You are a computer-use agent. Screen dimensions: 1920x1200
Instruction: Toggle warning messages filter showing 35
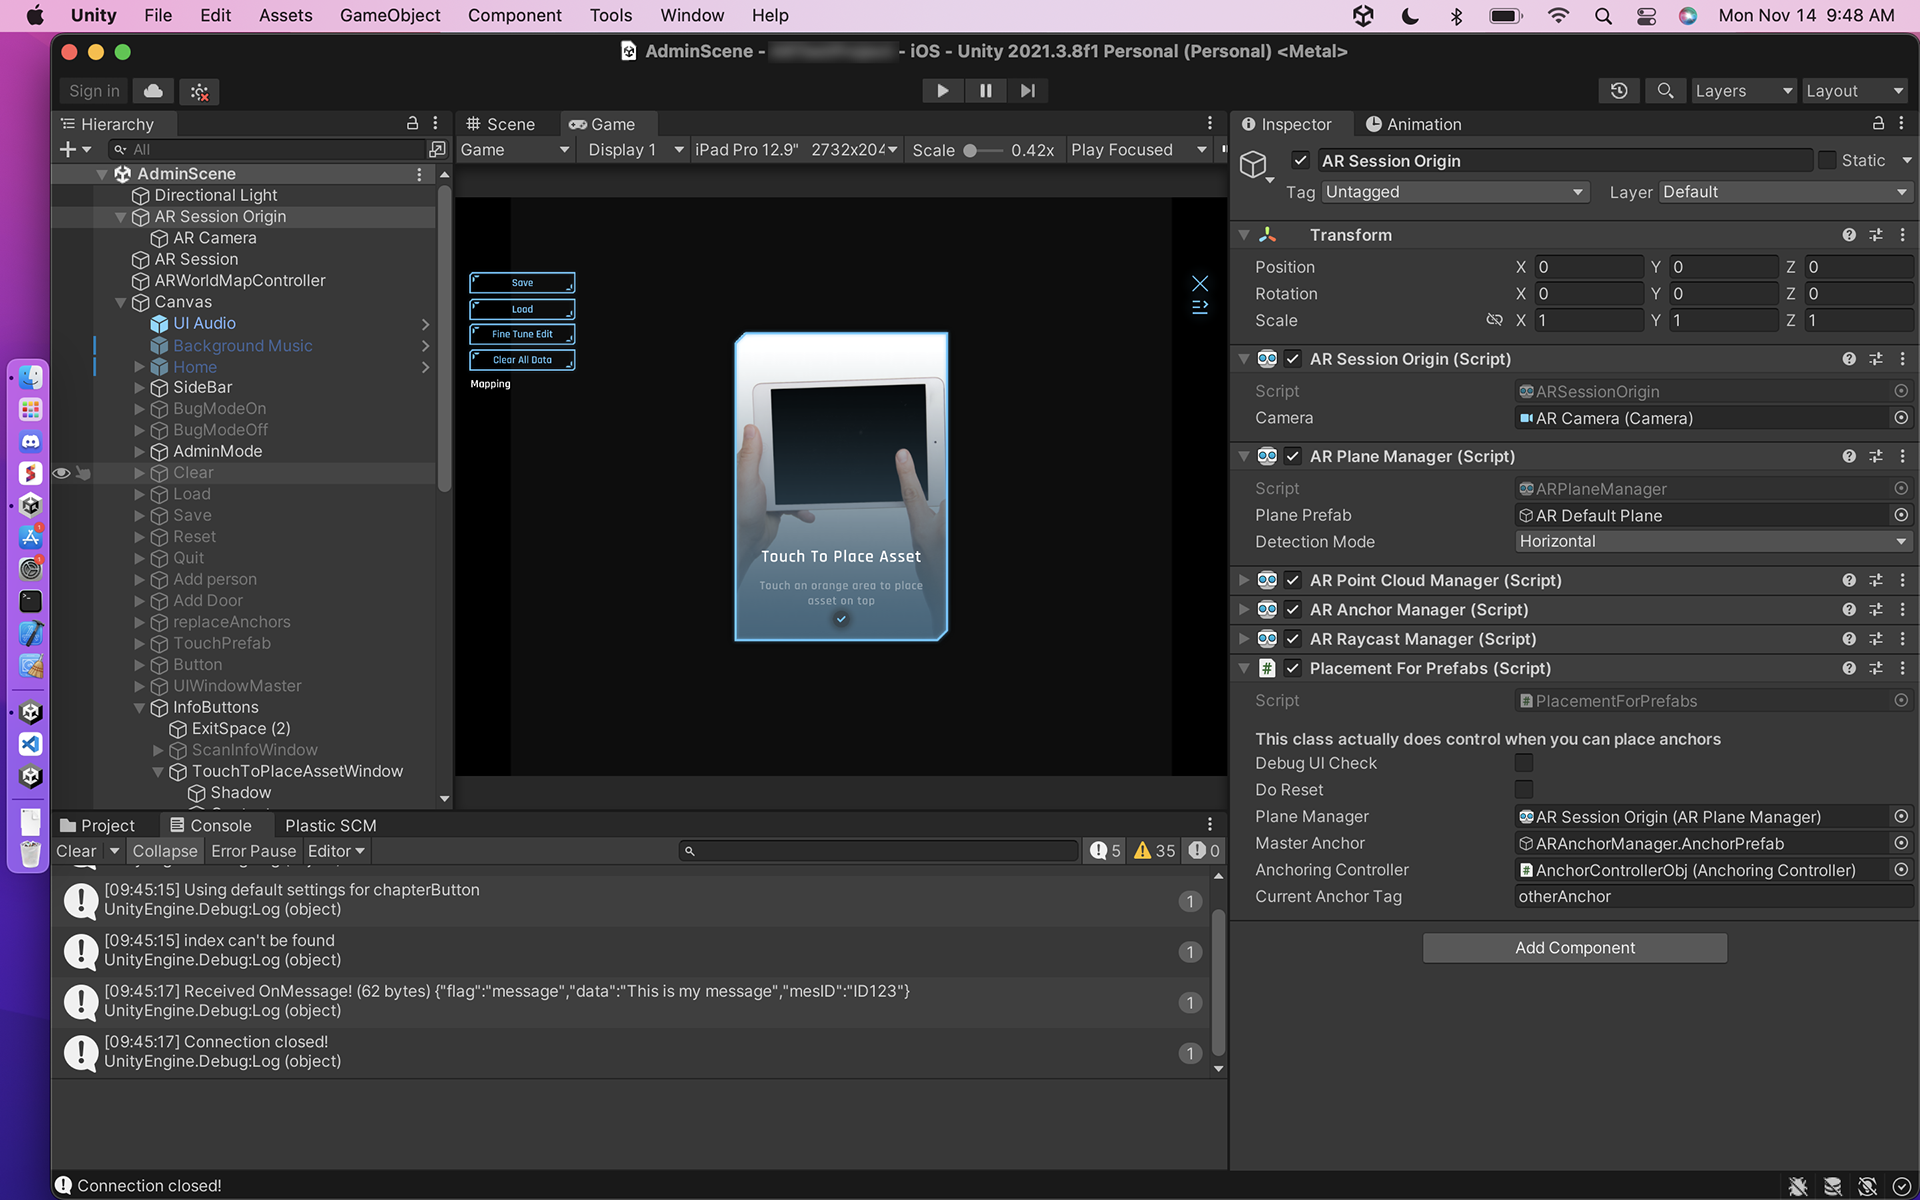pyautogui.click(x=1154, y=851)
